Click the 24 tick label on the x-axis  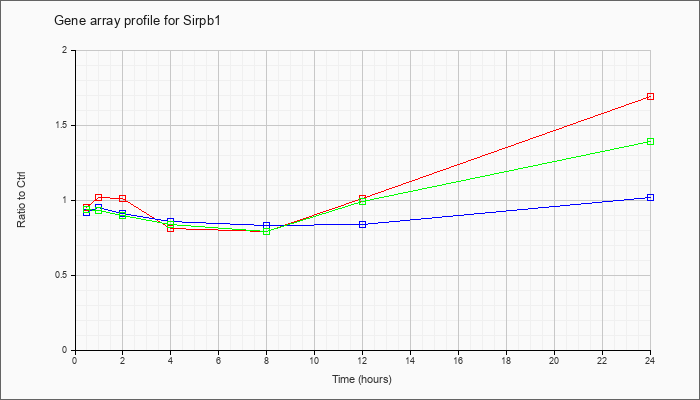(650, 360)
